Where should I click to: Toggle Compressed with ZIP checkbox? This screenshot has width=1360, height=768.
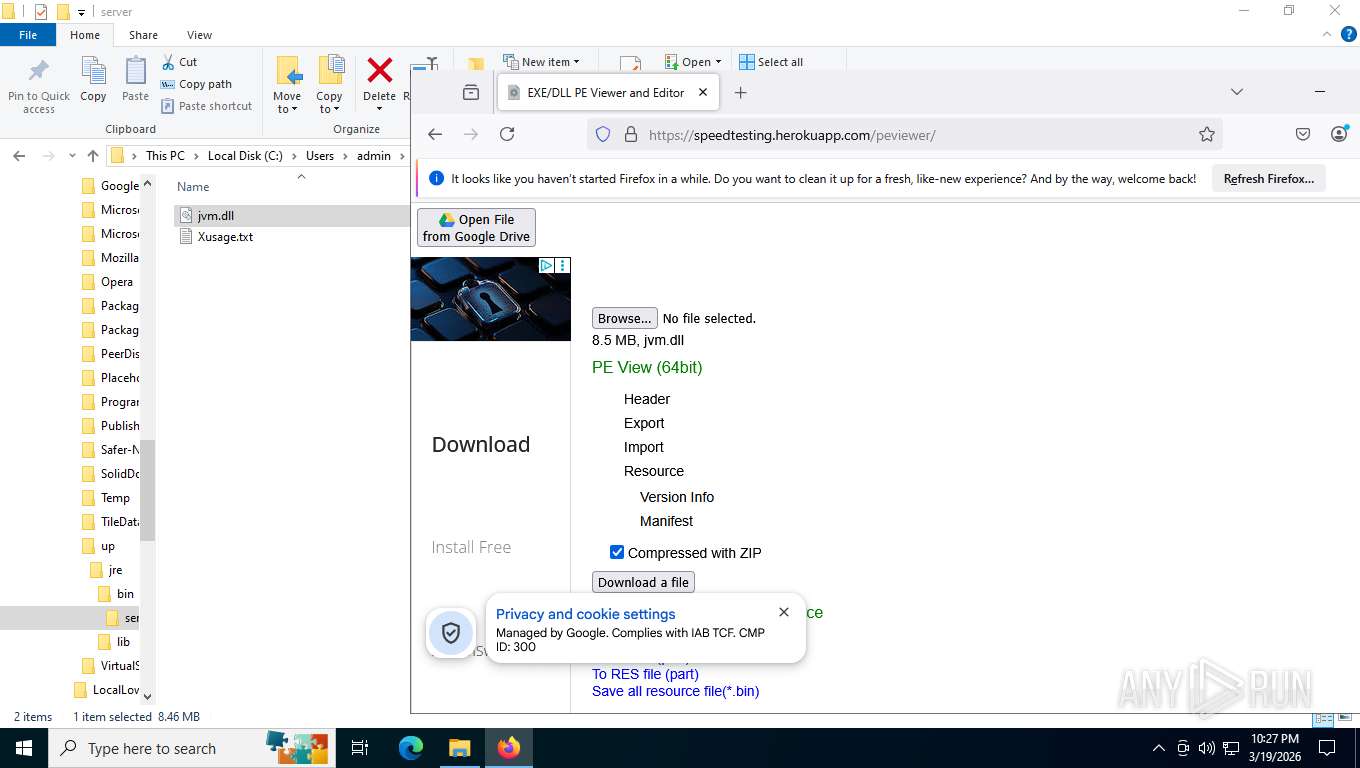click(x=617, y=552)
